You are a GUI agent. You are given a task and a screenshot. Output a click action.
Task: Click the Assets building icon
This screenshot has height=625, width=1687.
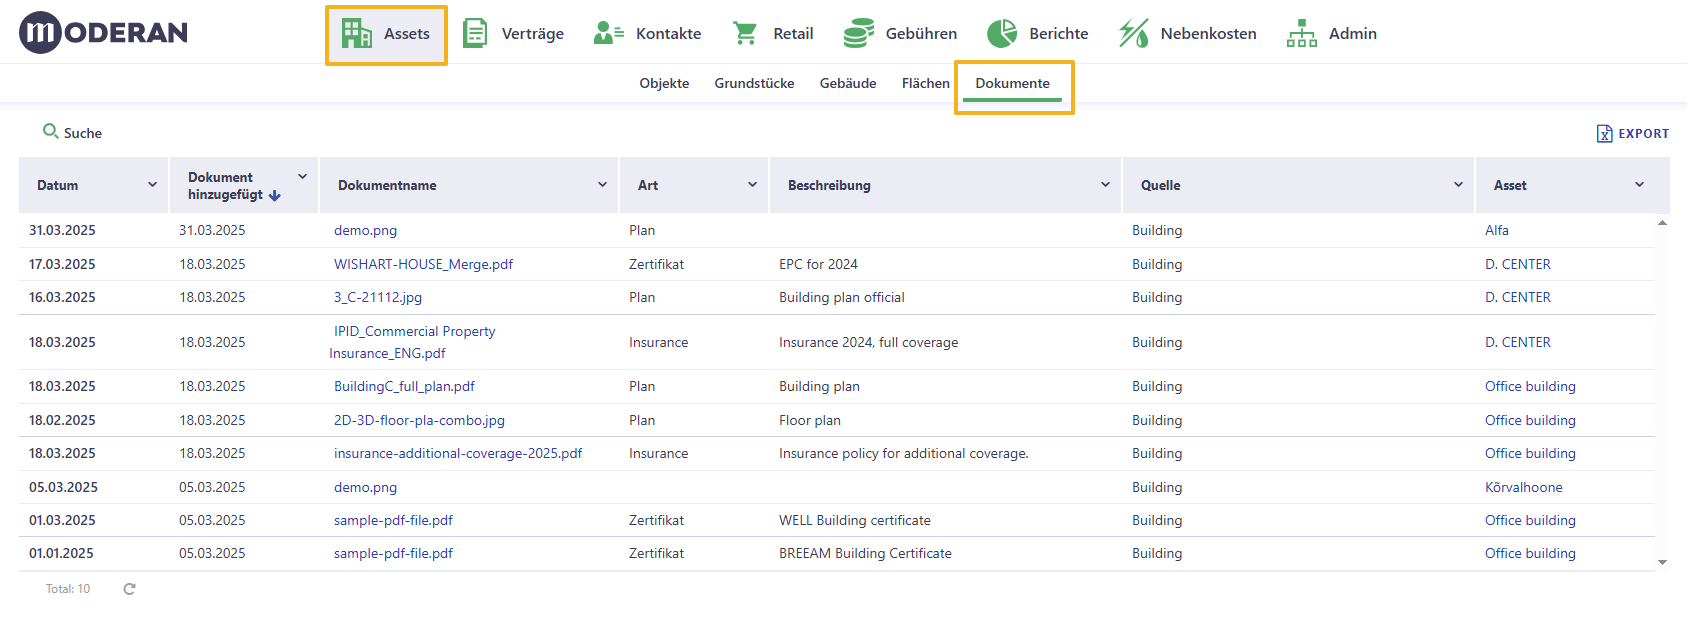click(356, 33)
